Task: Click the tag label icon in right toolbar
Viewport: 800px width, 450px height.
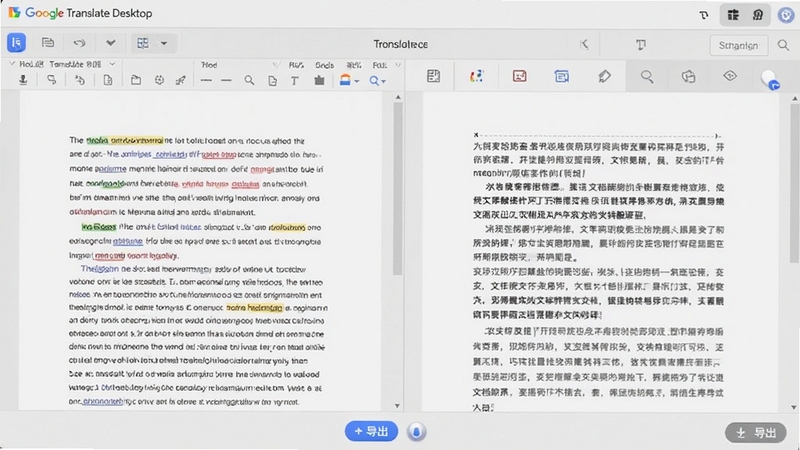Action: [x=604, y=77]
